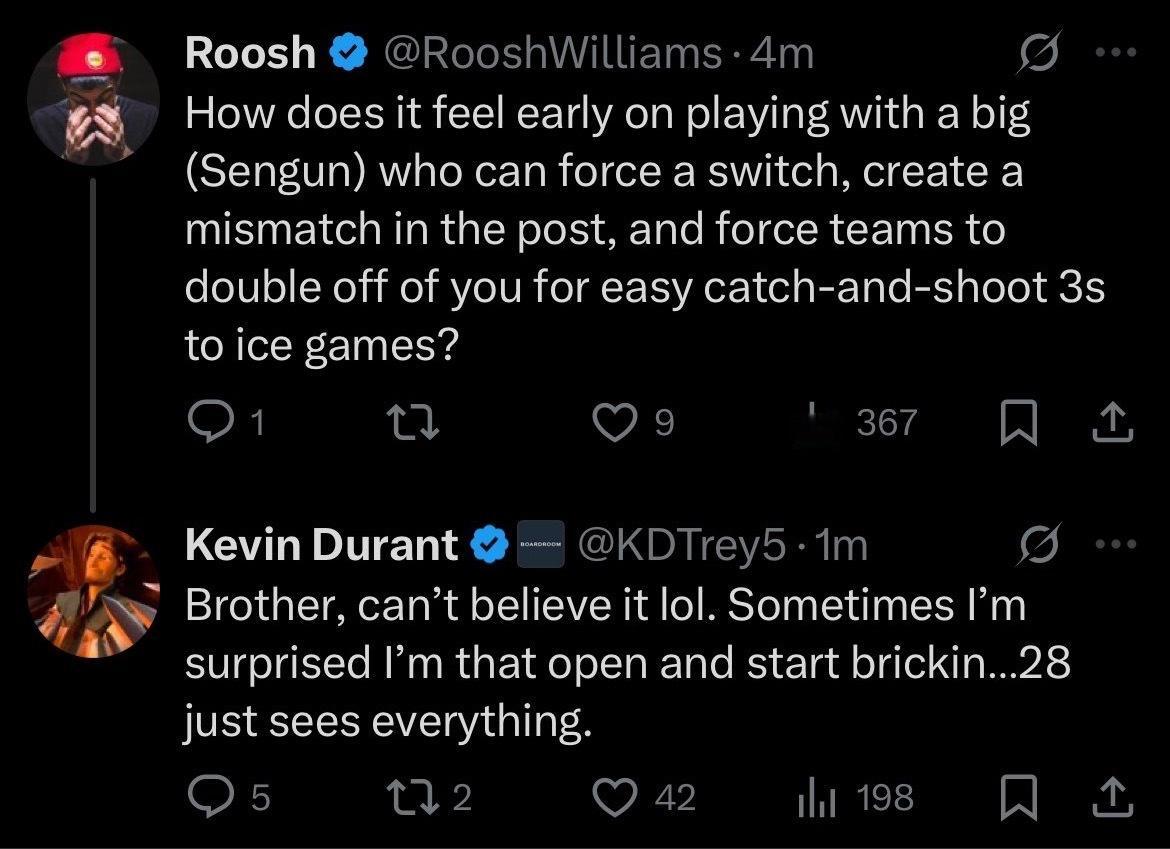1170x849 pixels.
Task: Open Kevin Durant's profile picture
Action: point(95,590)
